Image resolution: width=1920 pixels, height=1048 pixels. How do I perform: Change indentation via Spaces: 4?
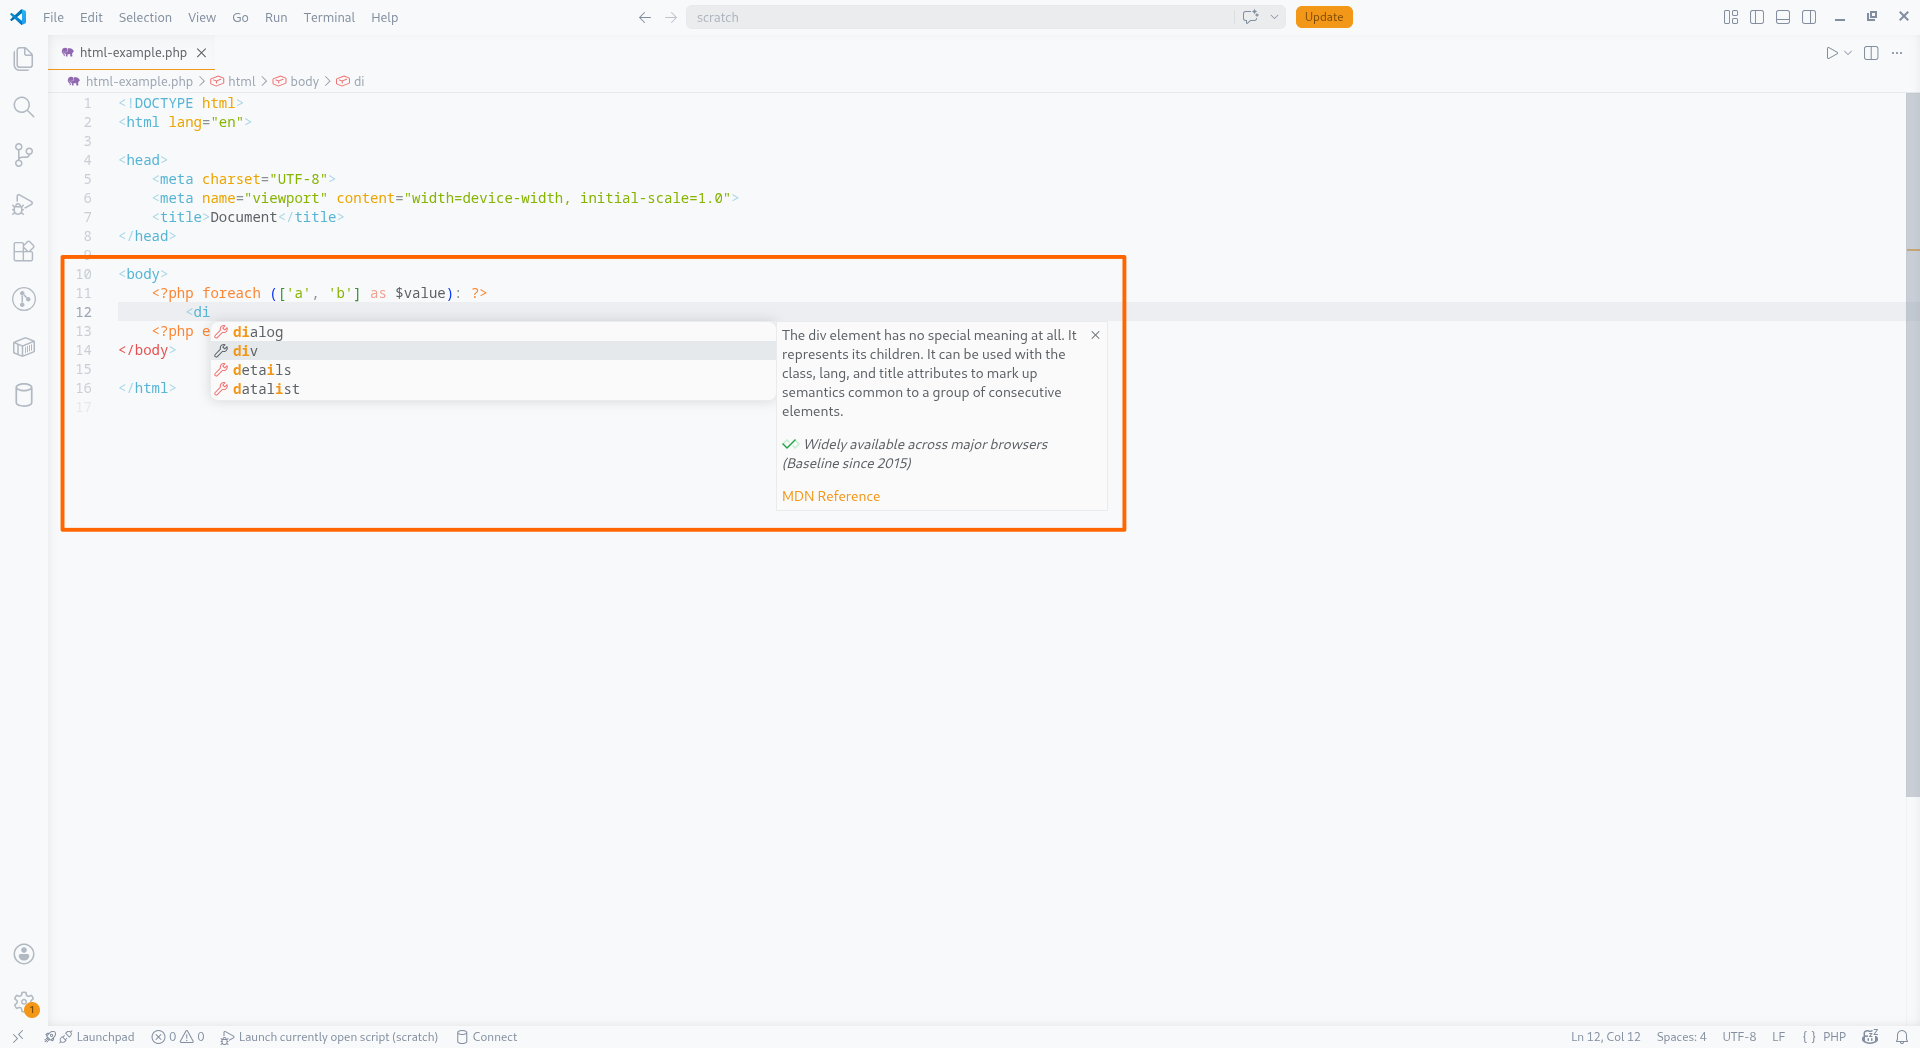1681,1037
